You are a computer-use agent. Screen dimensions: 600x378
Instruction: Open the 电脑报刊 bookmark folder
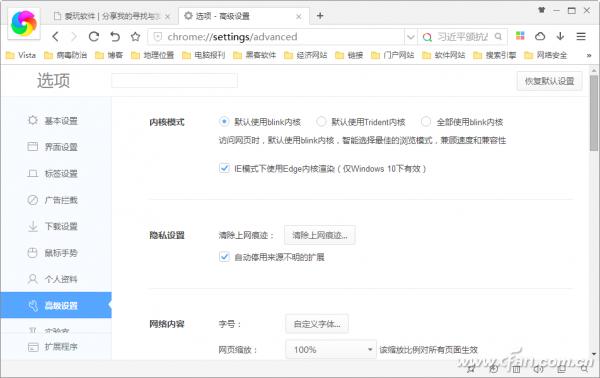203,55
